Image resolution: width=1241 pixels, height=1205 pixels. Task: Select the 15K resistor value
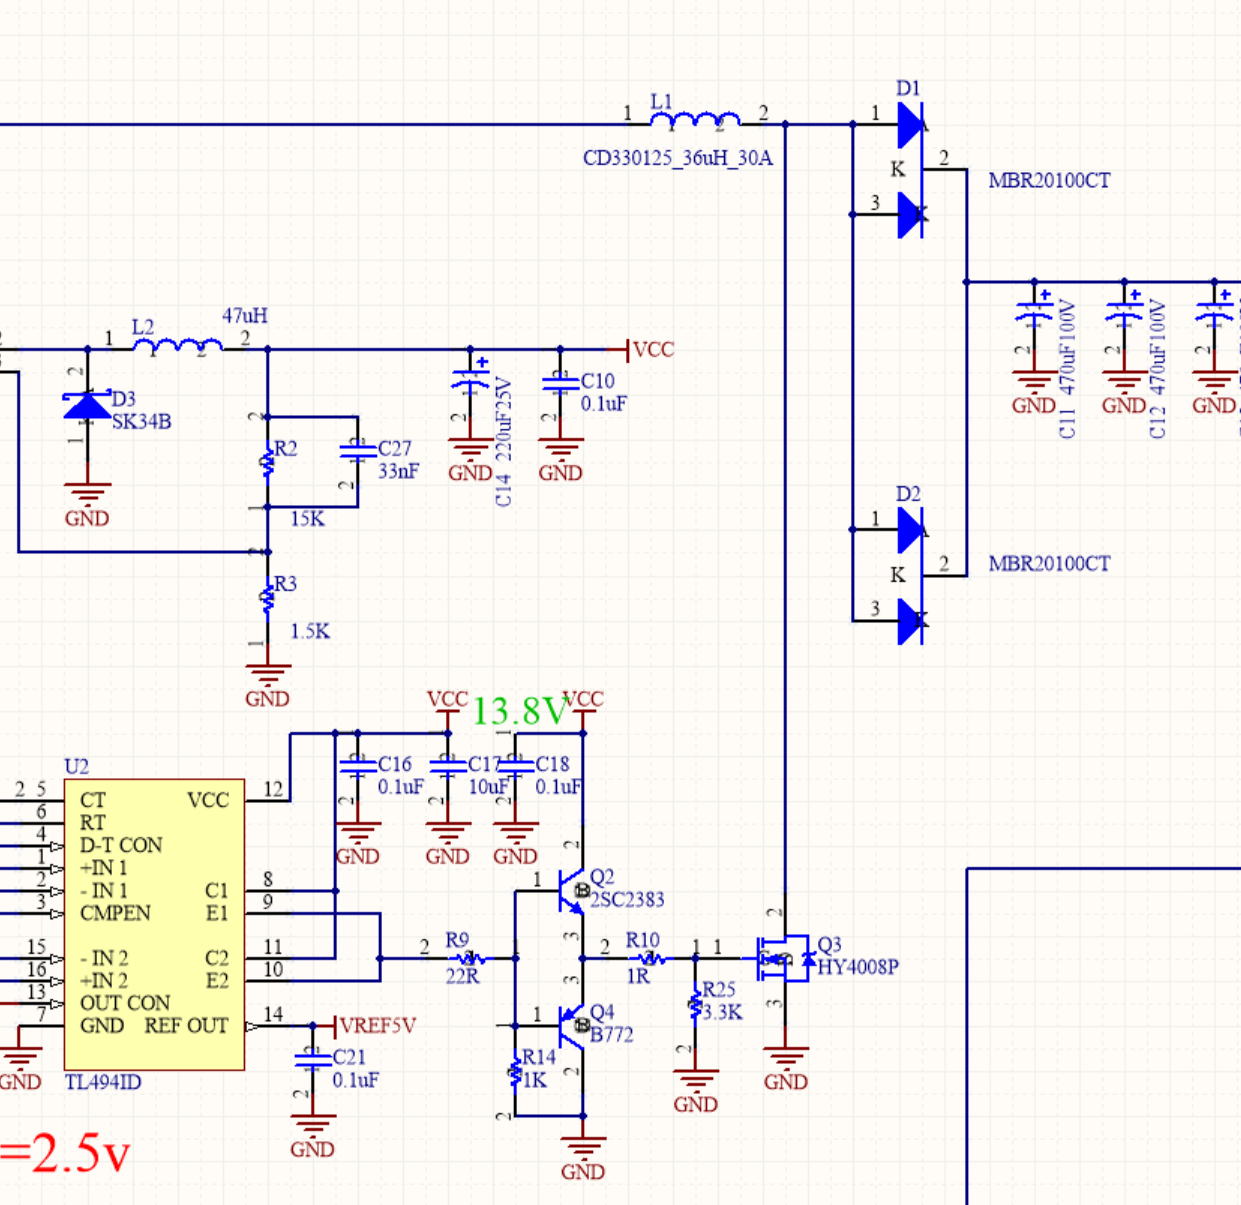pyautogui.click(x=307, y=519)
